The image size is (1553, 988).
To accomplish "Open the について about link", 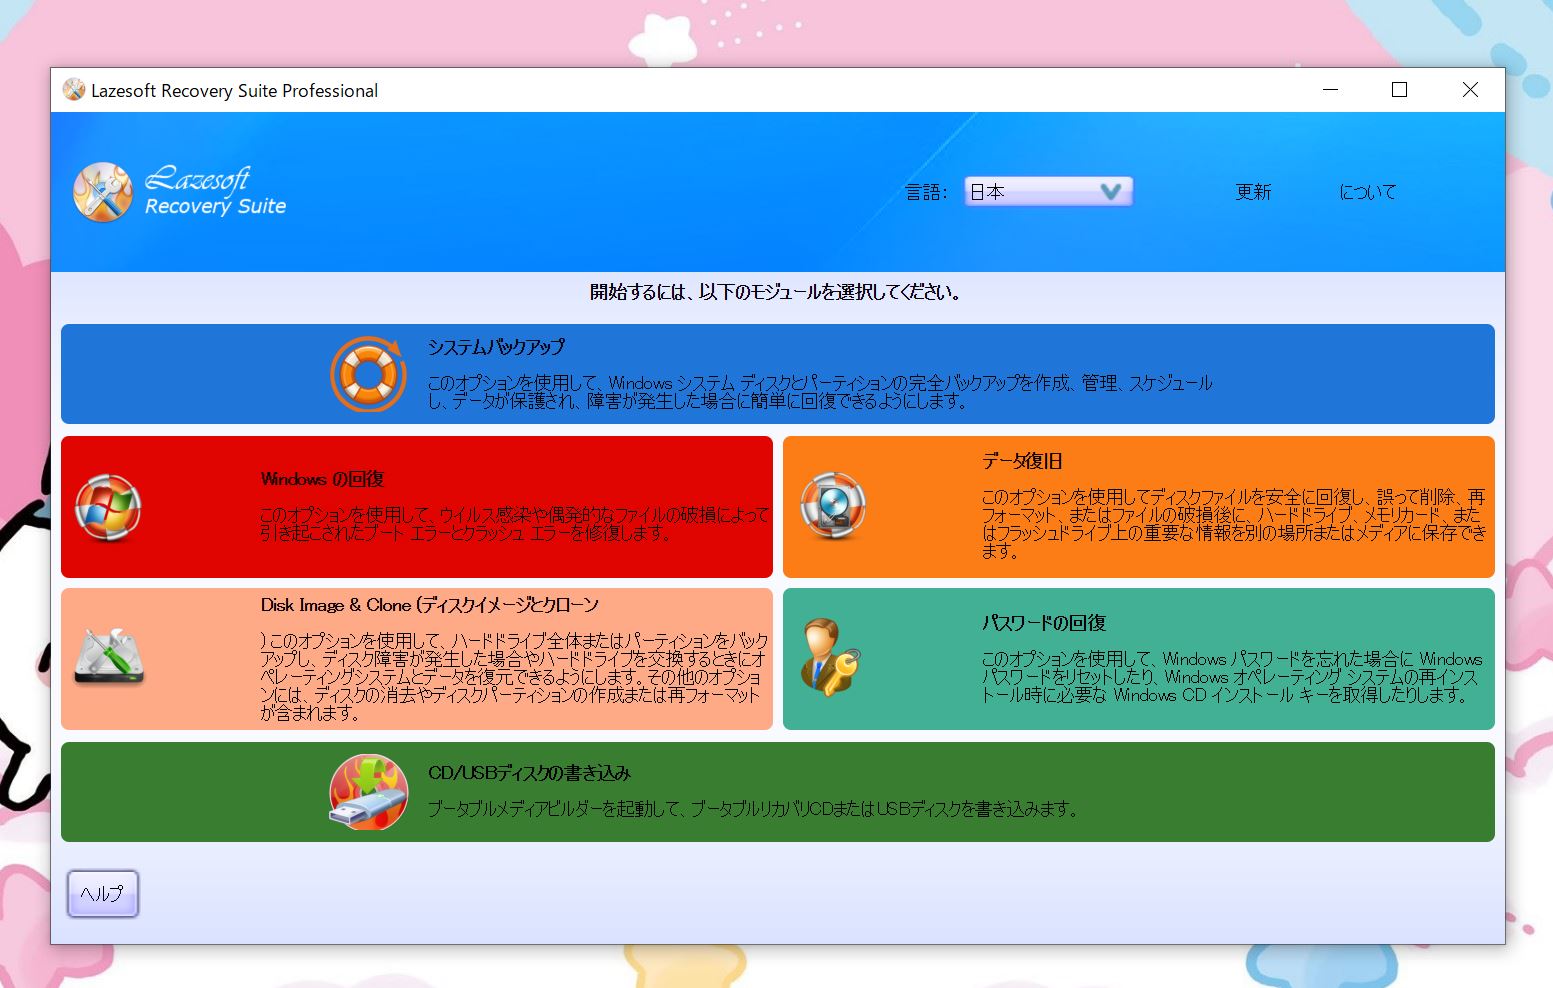I will (1367, 192).
